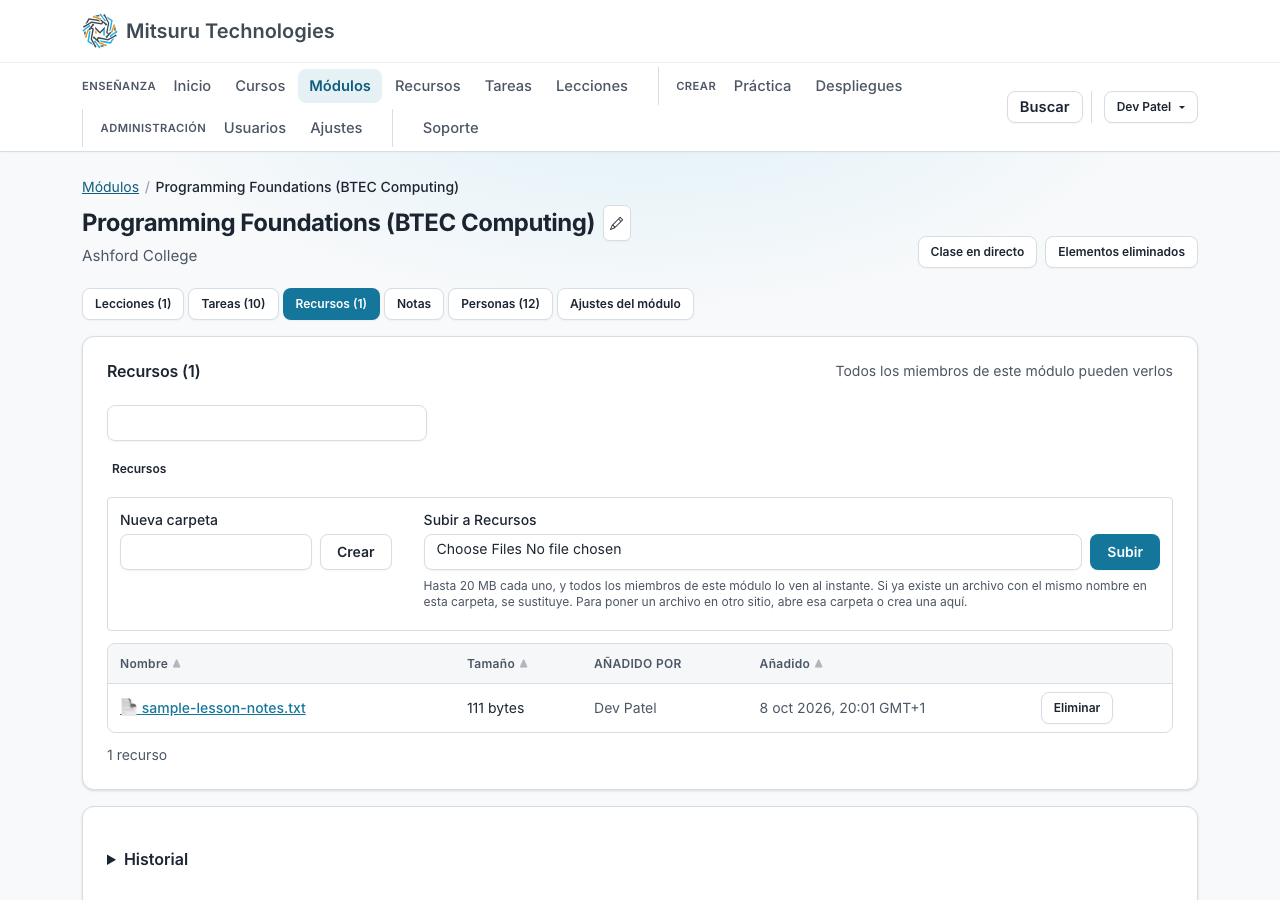Click the pencil edit icon beside module title

[x=617, y=223]
